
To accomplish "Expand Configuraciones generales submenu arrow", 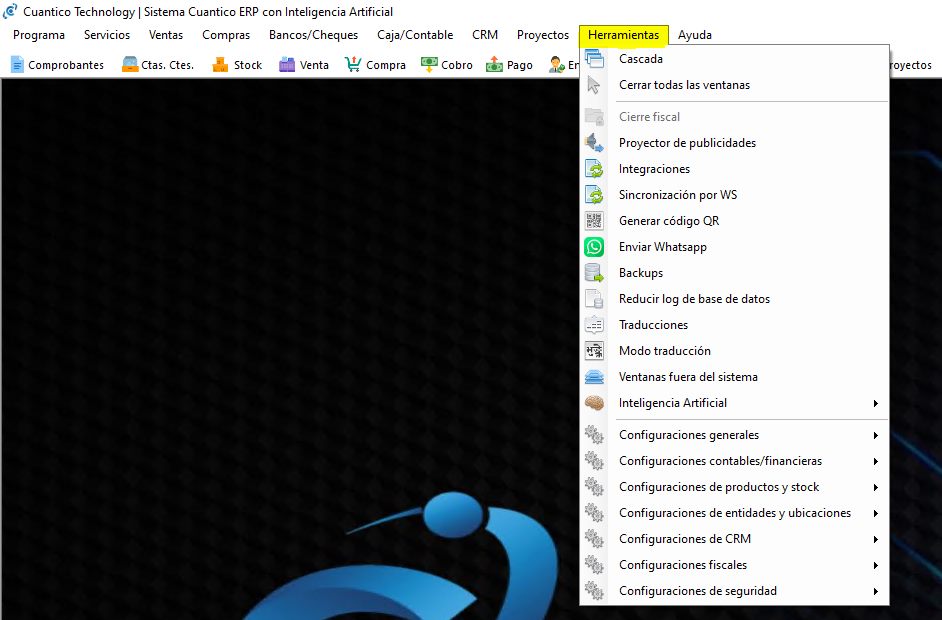I will (x=876, y=435).
